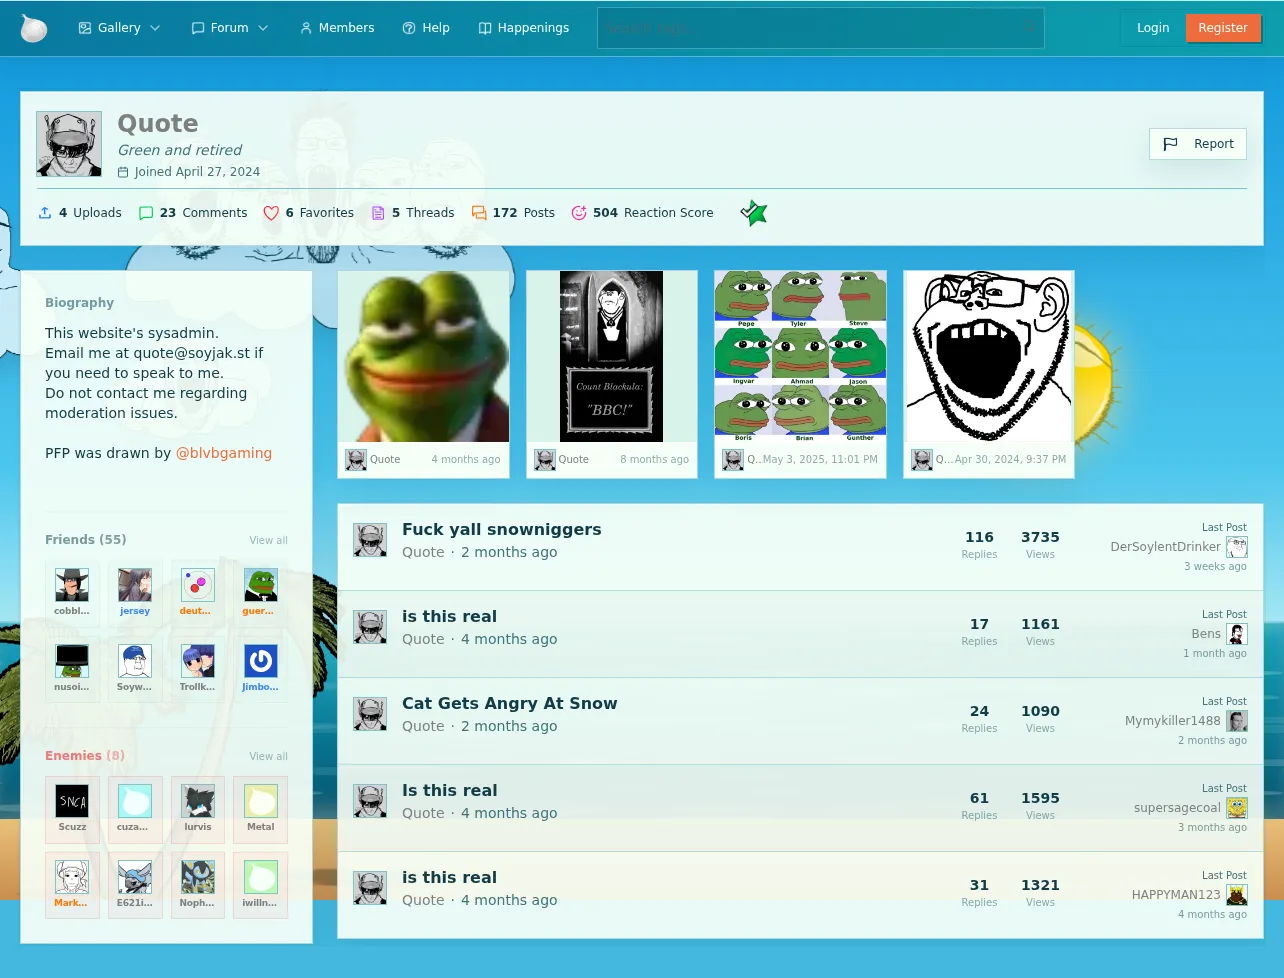The width and height of the screenshot is (1284, 978).
Task: Open the open-mouth line drawing thumbnail
Action: pyautogui.click(x=989, y=356)
